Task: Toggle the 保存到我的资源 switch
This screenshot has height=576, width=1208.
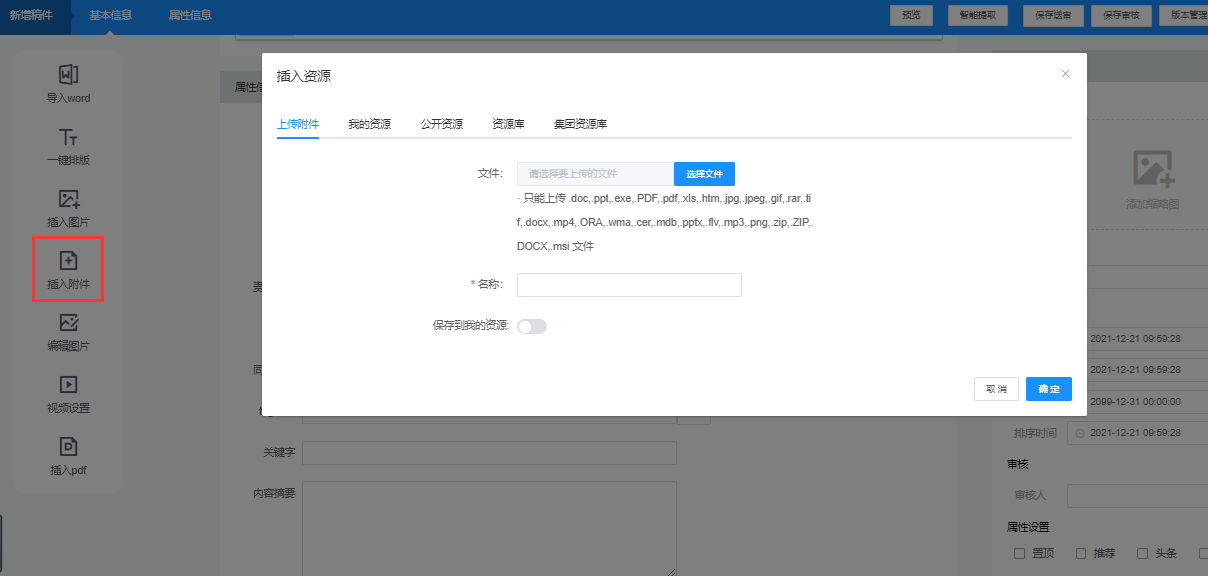Action: [532, 326]
